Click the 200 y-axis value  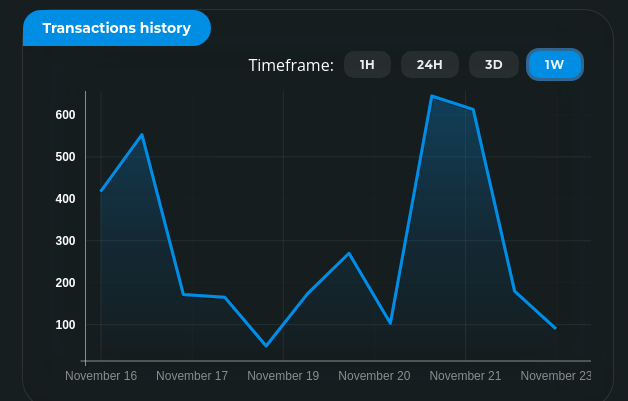click(x=65, y=283)
